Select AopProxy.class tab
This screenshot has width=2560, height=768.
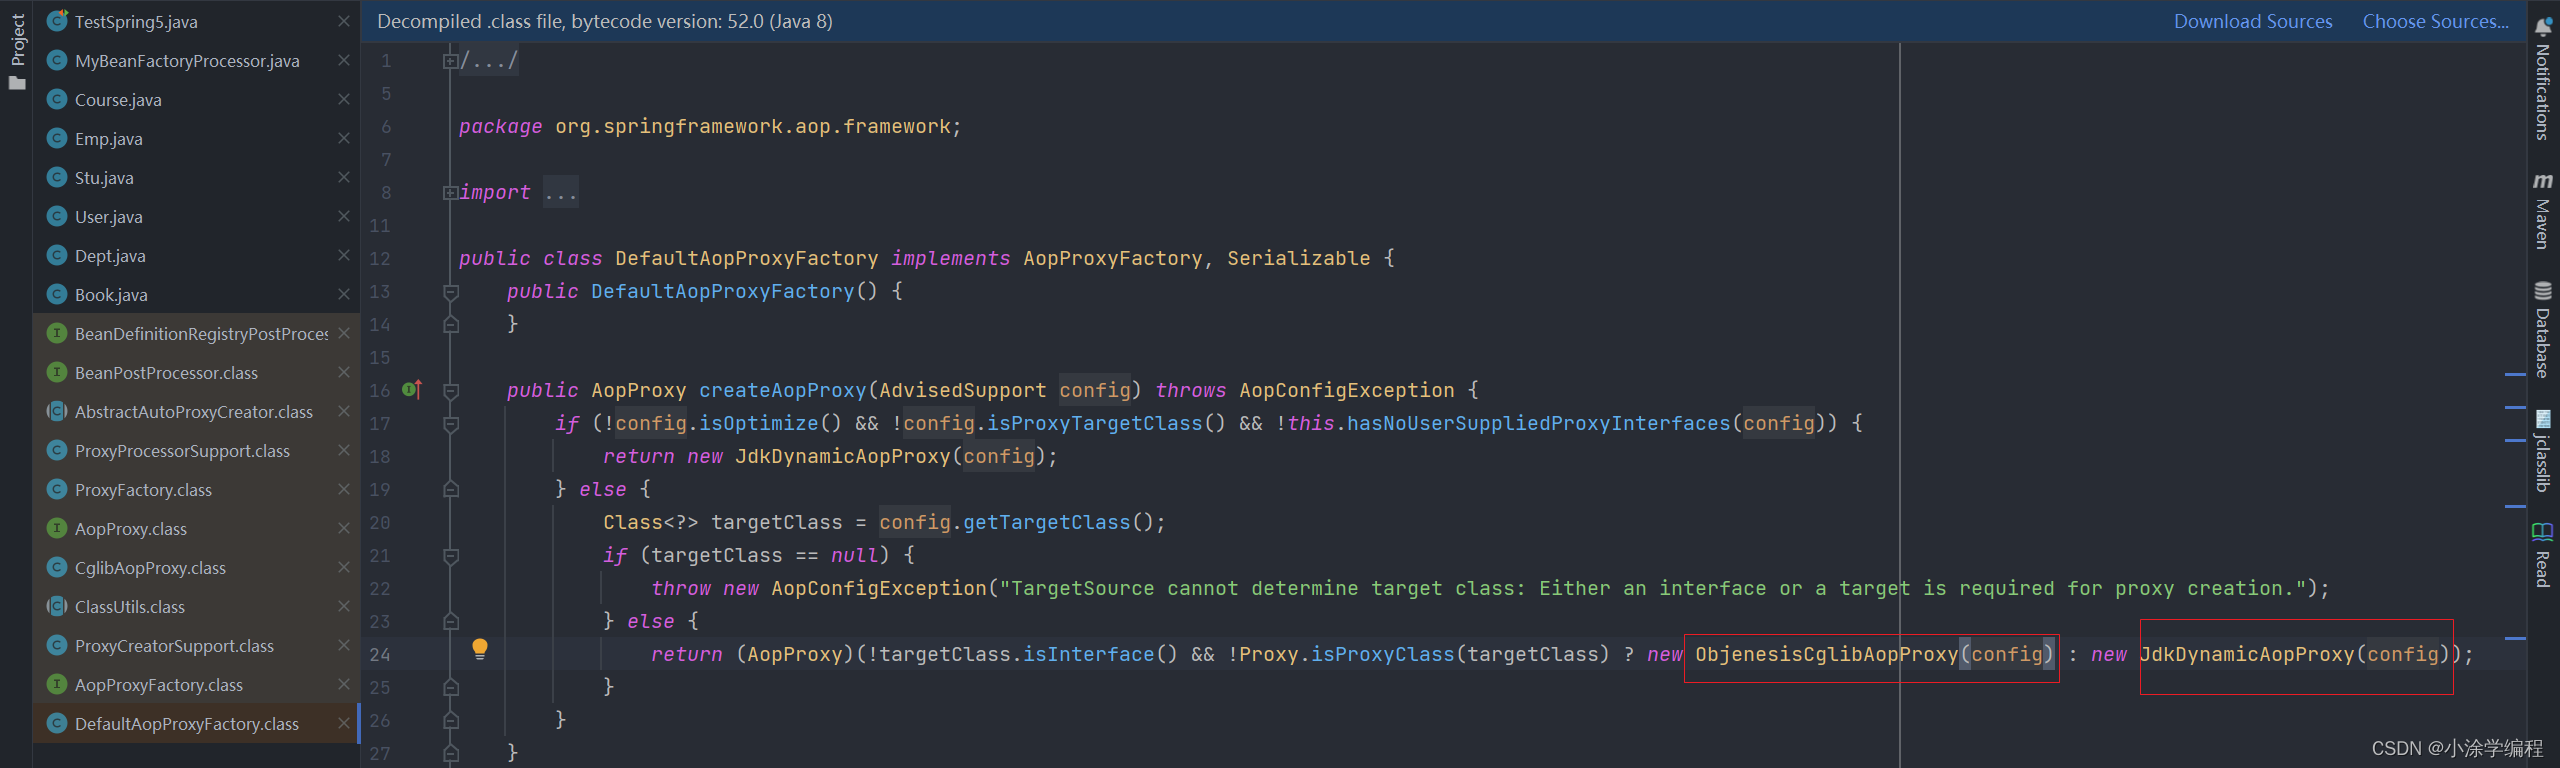pyautogui.click(x=131, y=528)
